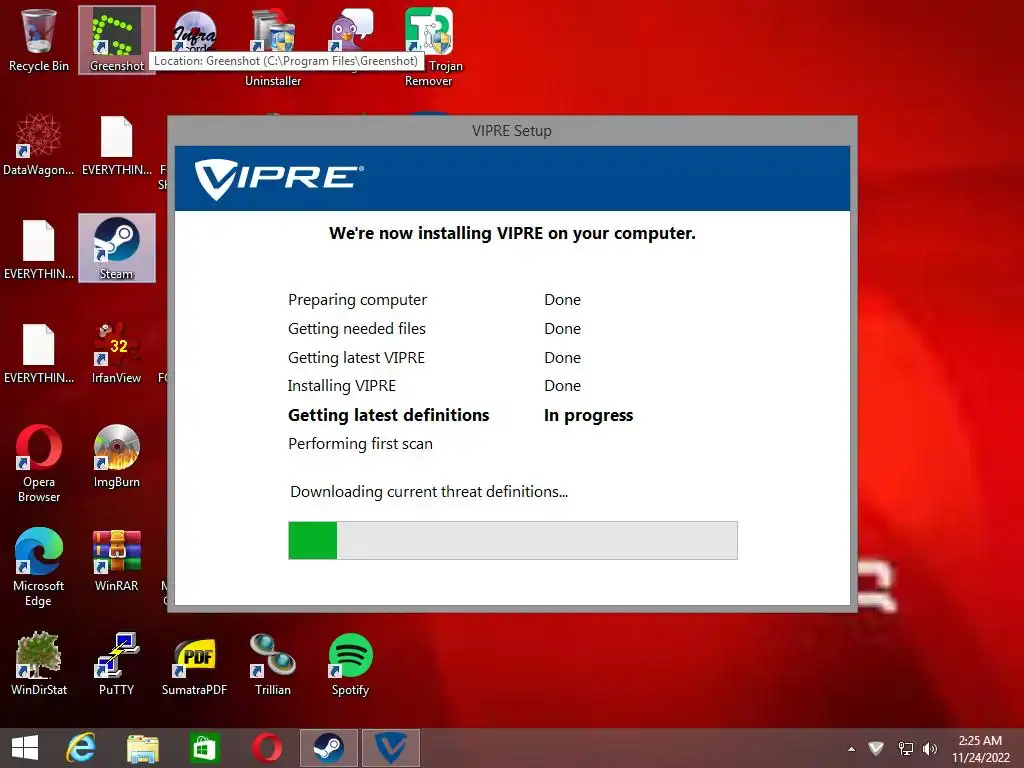1024x768 pixels.
Task: Launch Internet Explorer from the taskbar
Action: coord(82,748)
